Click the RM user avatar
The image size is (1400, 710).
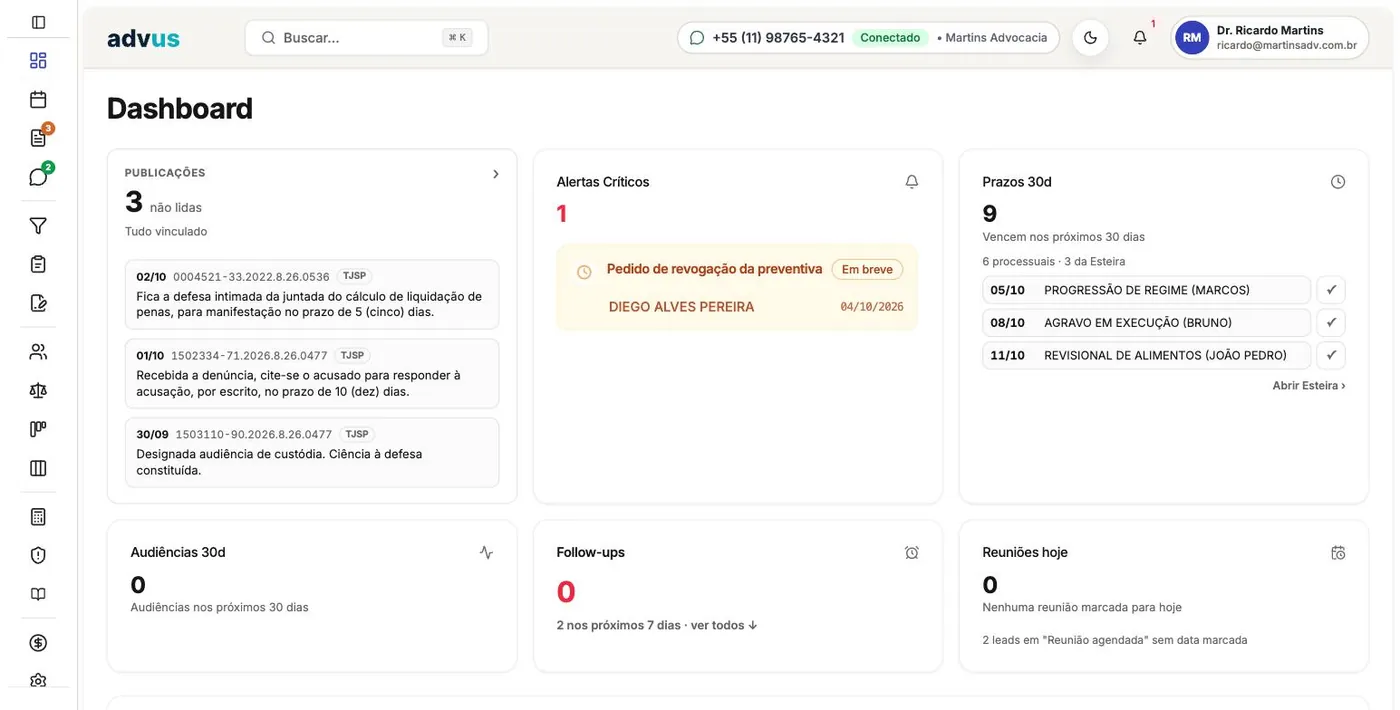1192,38
